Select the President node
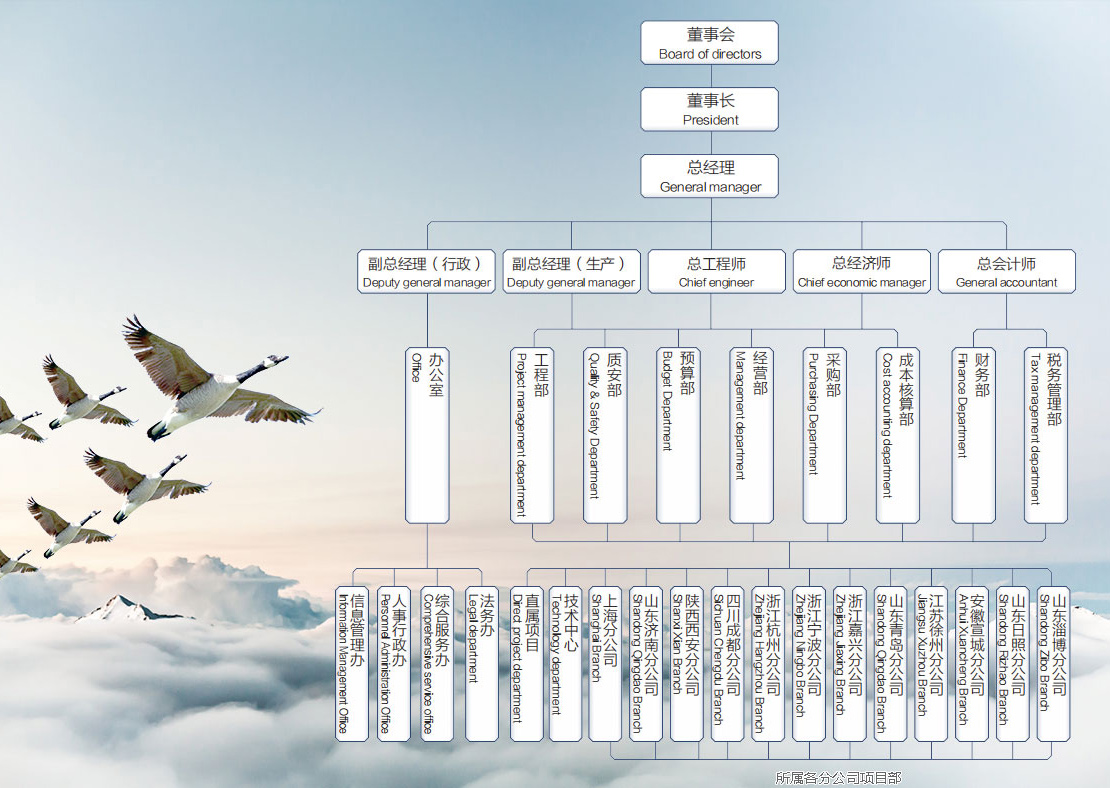The height and width of the screenshot is (788, 1110). click(709, 109)
